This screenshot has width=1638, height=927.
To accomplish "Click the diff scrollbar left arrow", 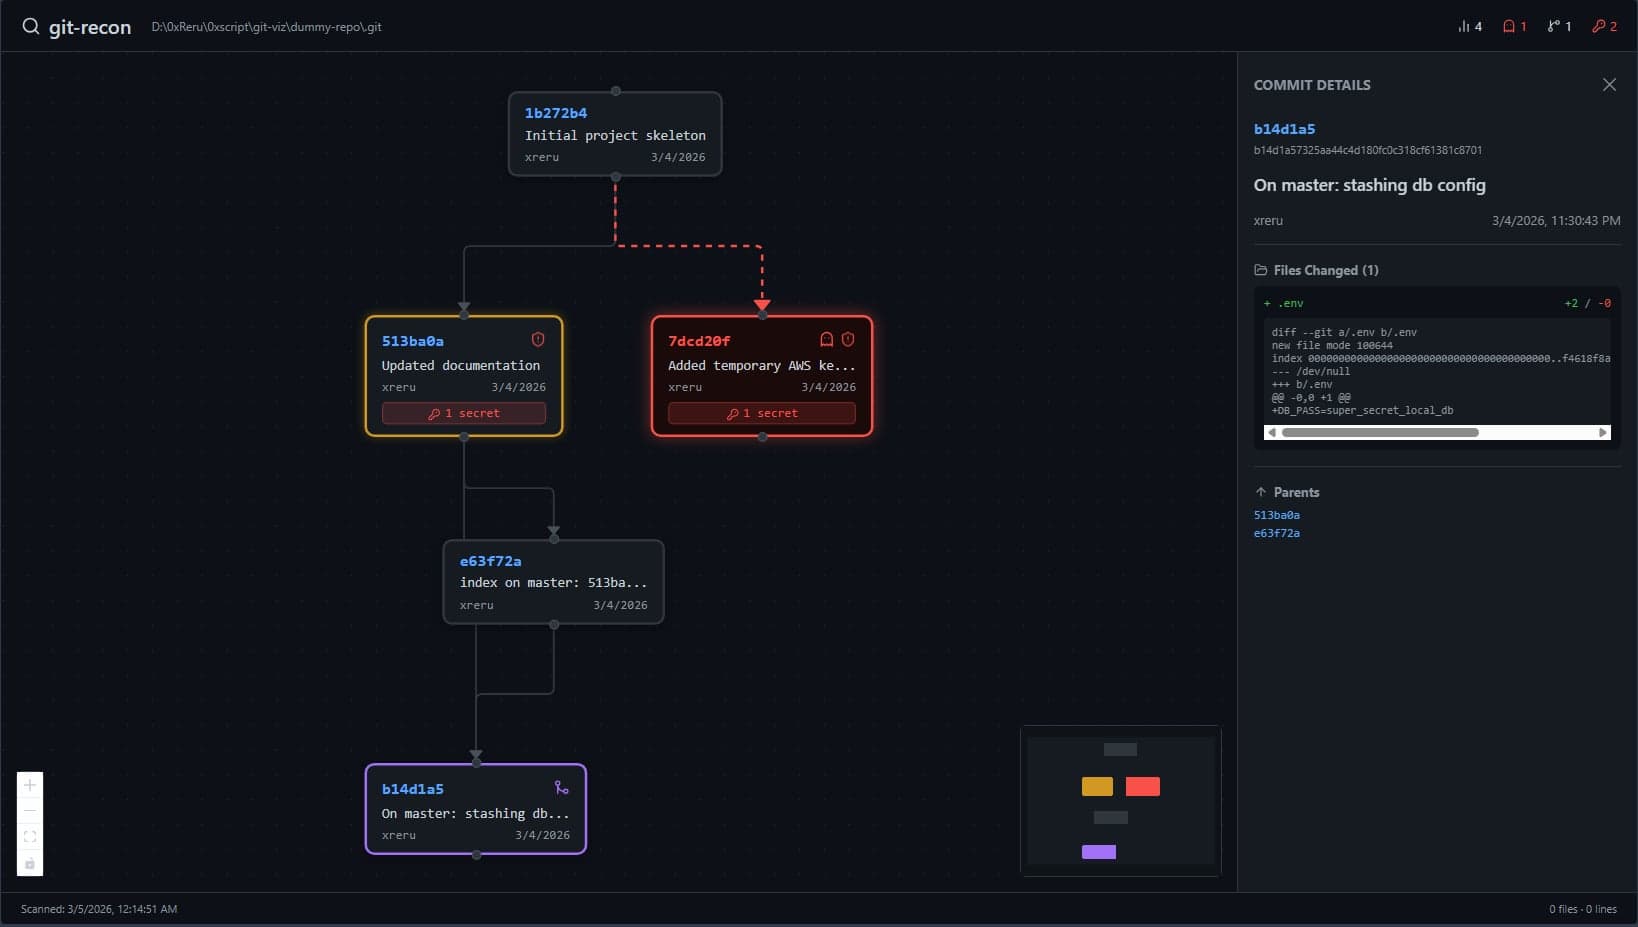I will point(1271,433).
